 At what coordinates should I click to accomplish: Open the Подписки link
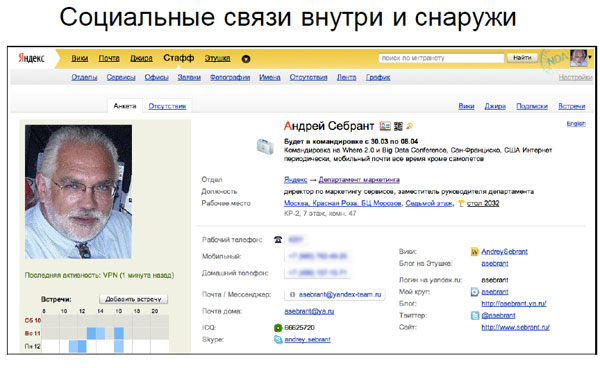(532, 106)
